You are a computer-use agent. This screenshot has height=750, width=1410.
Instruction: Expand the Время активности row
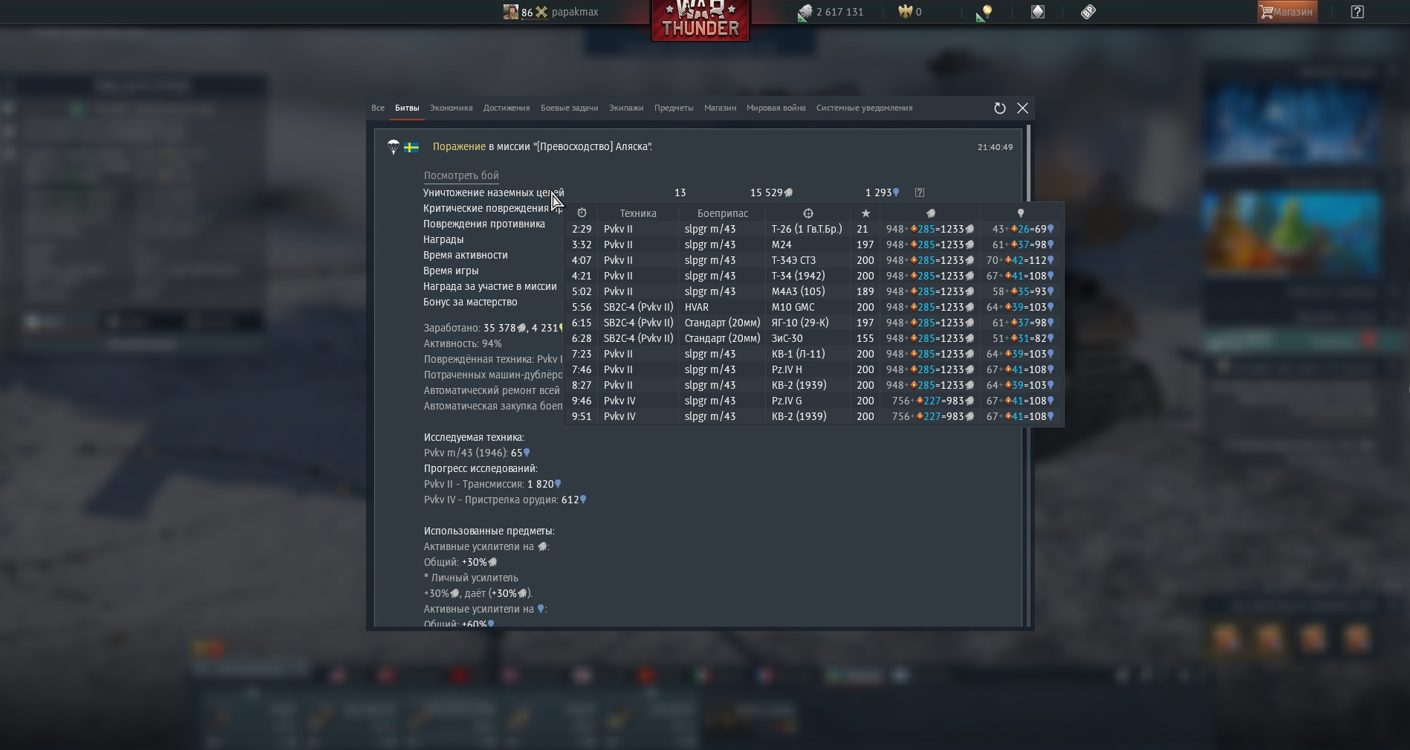click(465, 255)
